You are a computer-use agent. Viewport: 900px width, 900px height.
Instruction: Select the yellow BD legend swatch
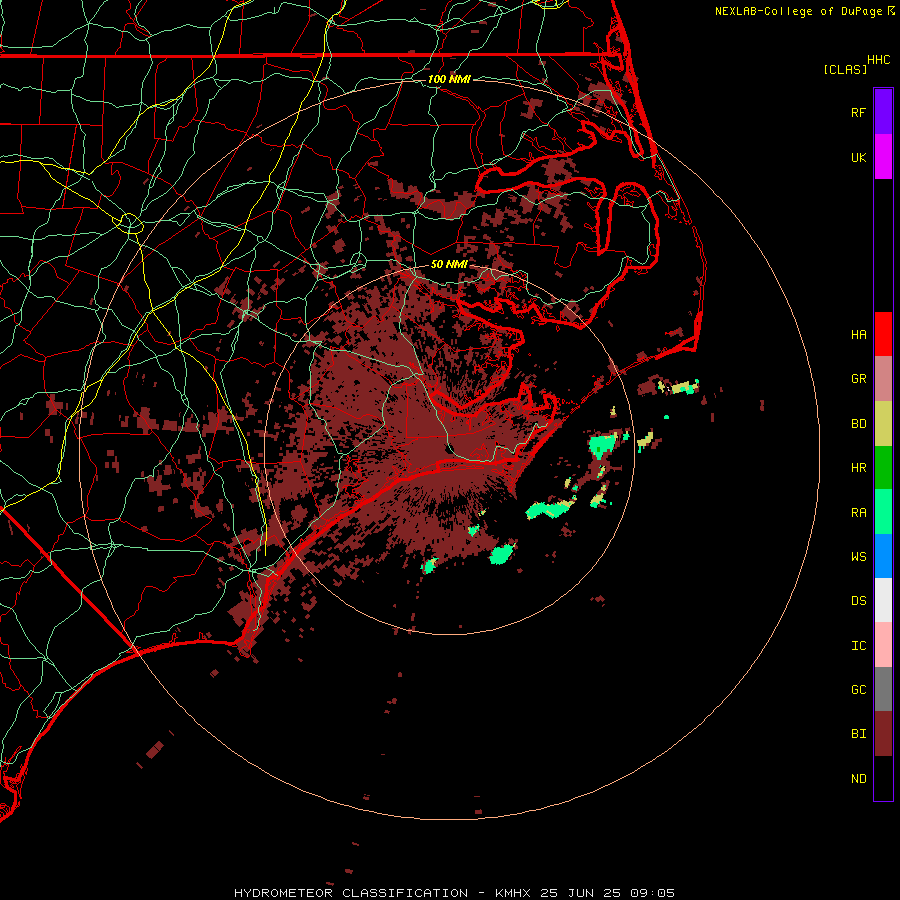click(883, 424)
